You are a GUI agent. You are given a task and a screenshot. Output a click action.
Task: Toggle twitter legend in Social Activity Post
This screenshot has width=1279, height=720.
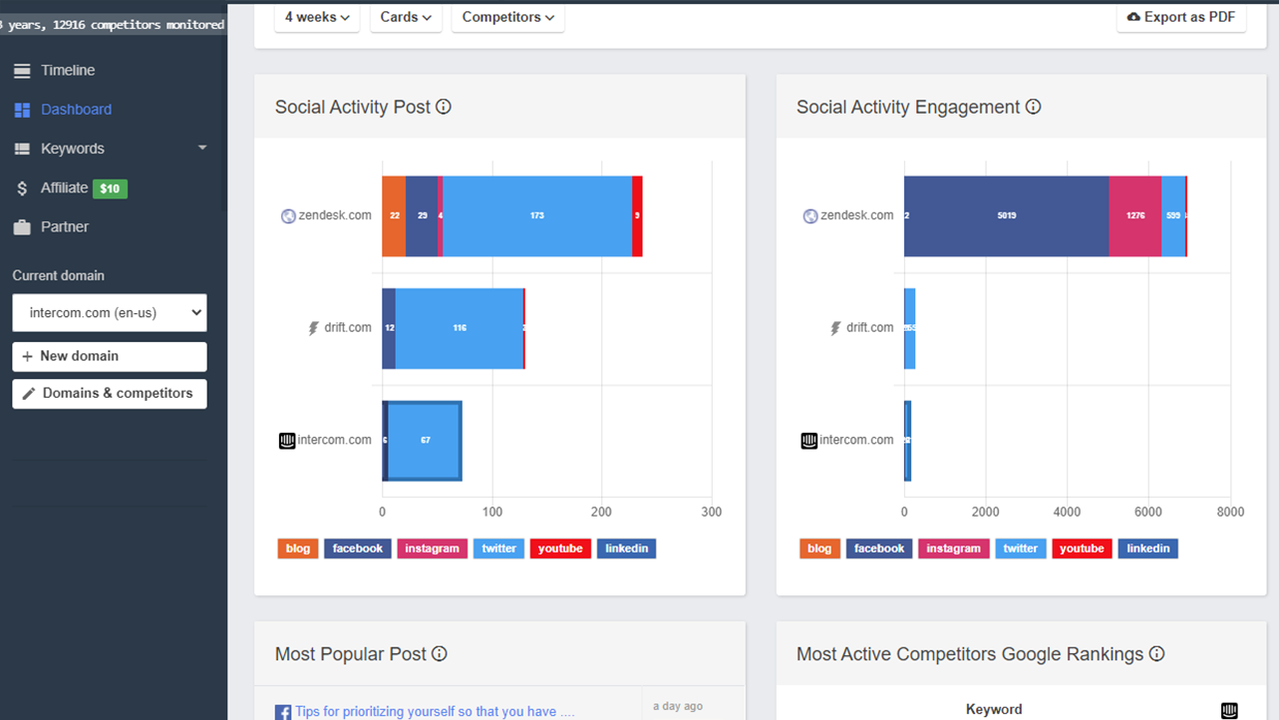pos(499,548)
